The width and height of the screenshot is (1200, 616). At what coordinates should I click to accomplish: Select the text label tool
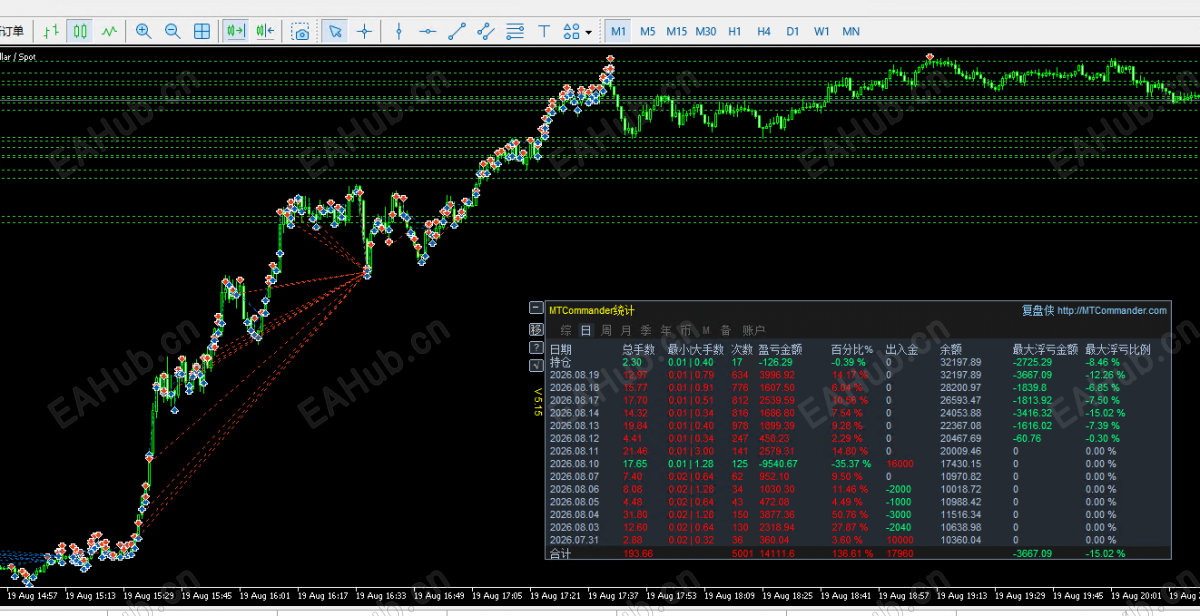(544, 31)
